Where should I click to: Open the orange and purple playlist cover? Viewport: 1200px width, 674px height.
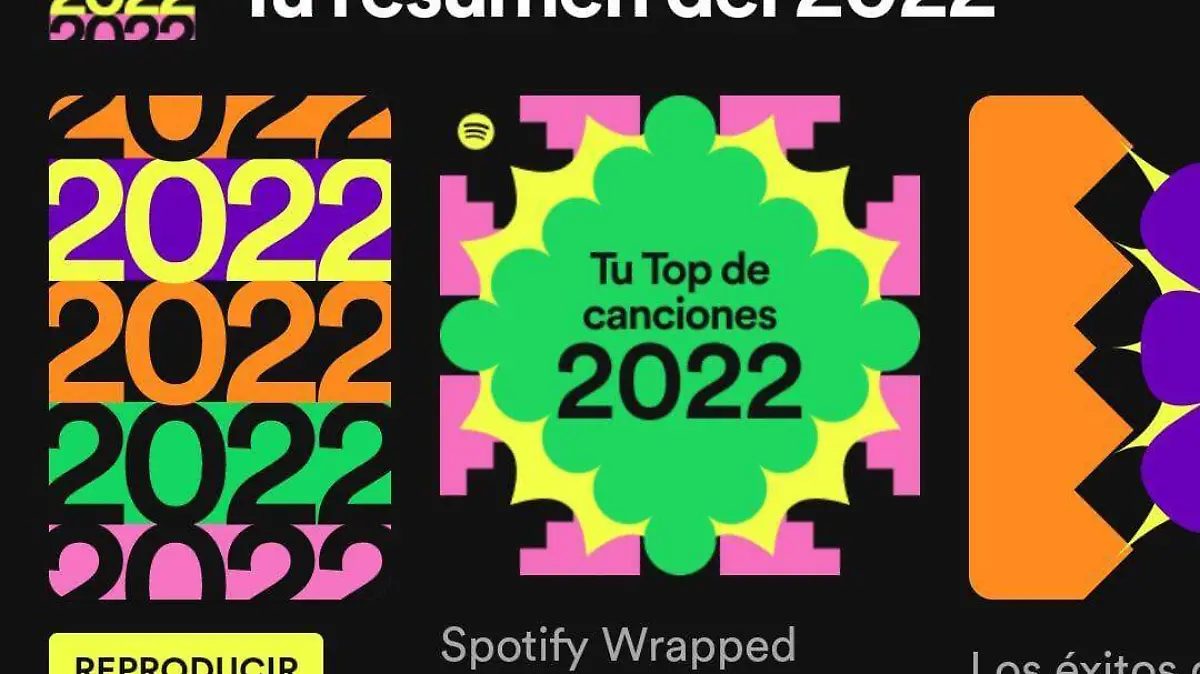(x=1084, y=347)
